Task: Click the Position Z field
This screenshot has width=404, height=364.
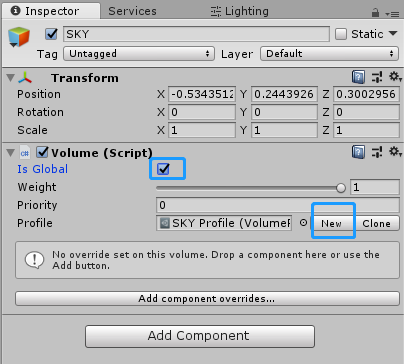Action: pyautogui.click(x=366, y=94)
